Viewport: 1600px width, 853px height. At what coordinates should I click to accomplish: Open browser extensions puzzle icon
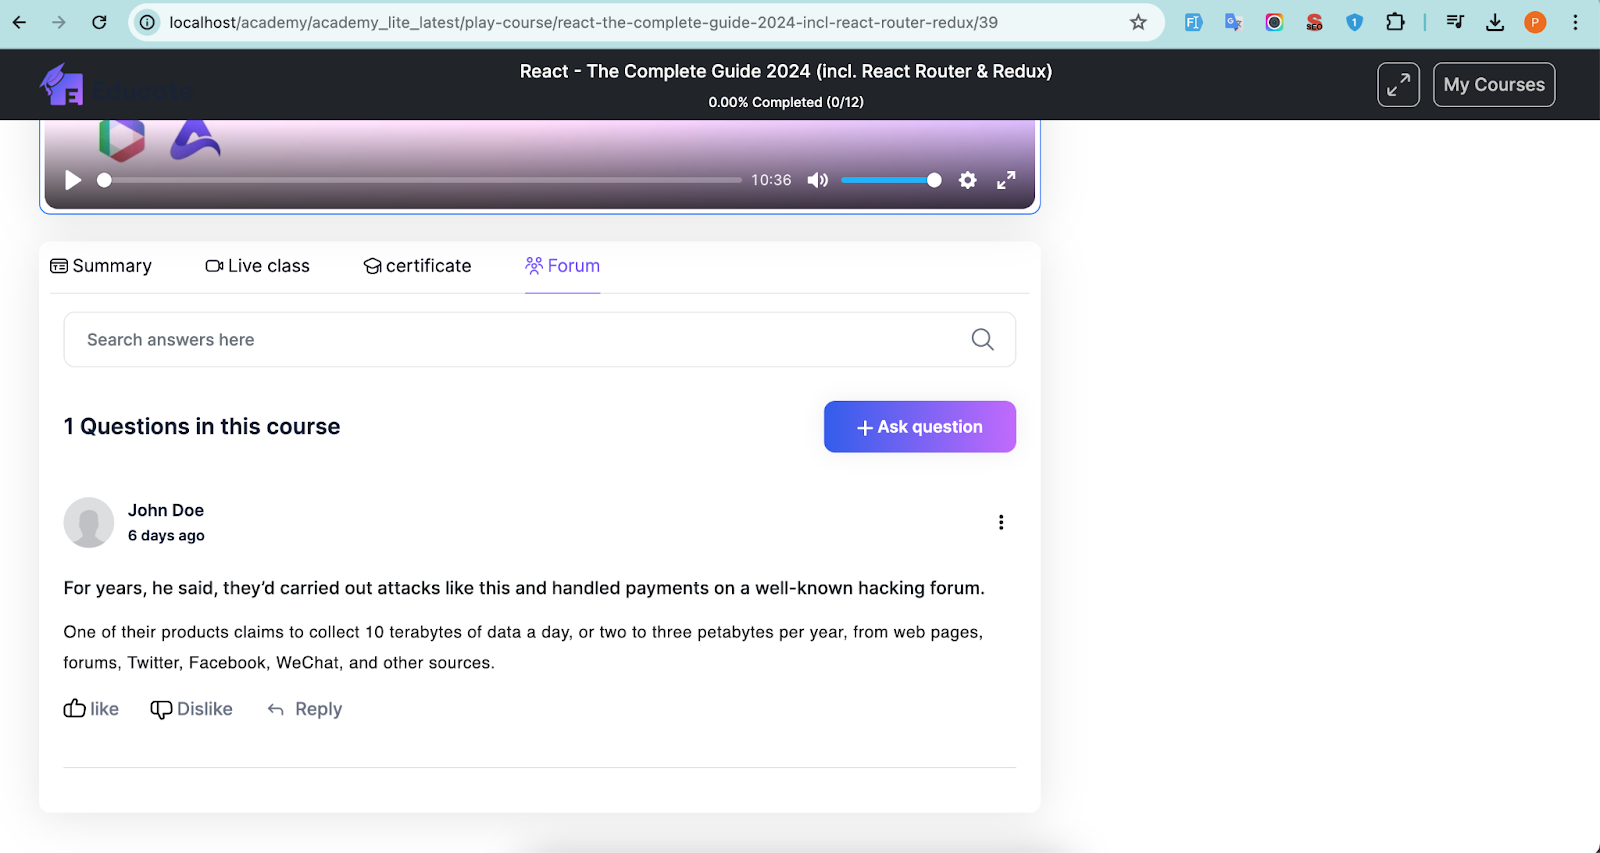[x=1395, y=22]
